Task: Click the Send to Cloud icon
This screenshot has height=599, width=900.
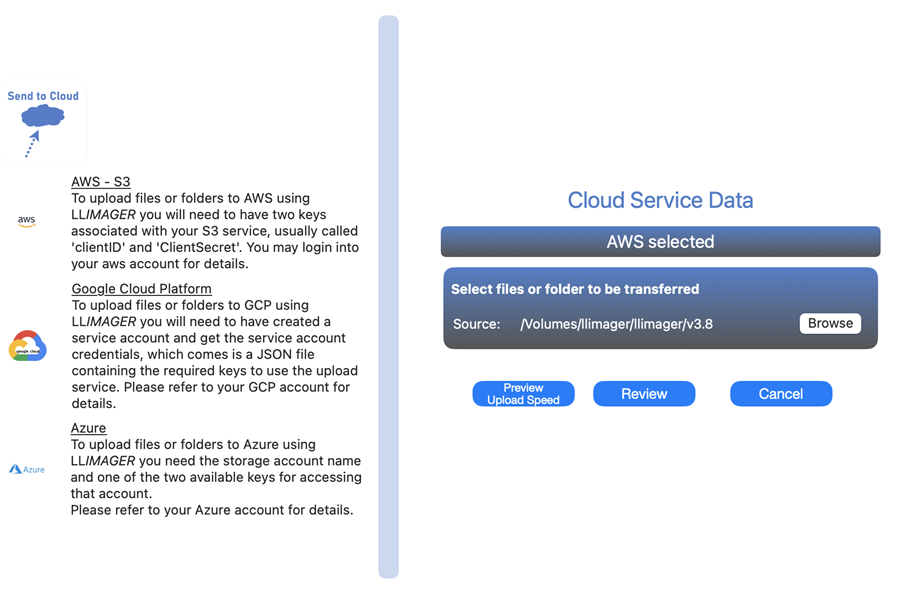Action: (42, 120)
